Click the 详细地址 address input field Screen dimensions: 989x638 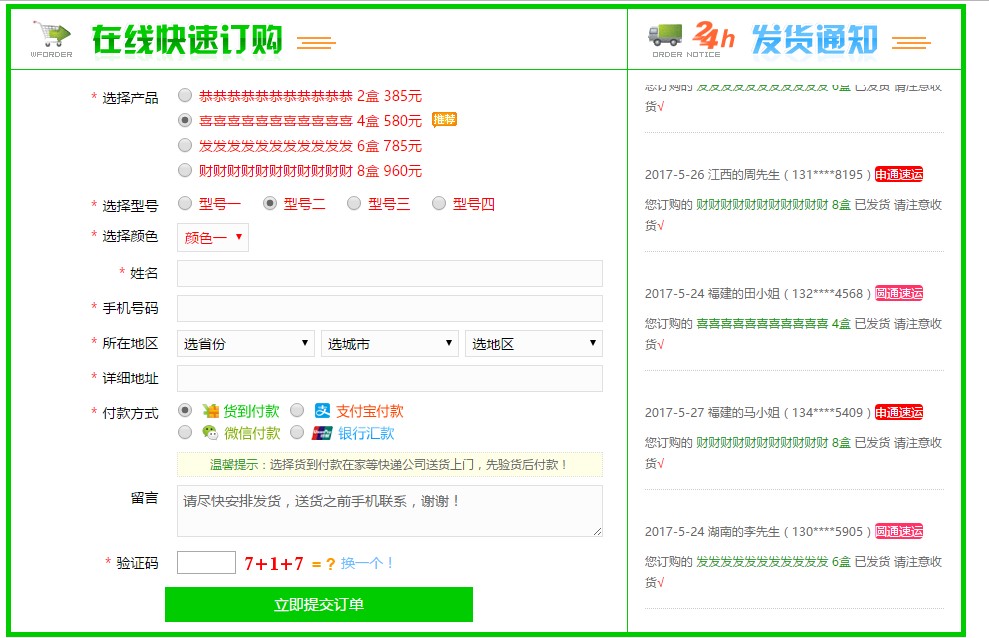[390, 379]
